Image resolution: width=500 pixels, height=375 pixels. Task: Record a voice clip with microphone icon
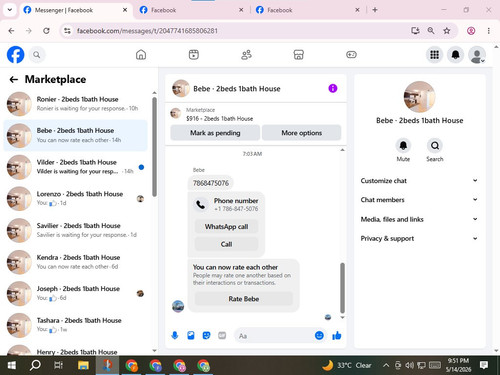[175, 335]
